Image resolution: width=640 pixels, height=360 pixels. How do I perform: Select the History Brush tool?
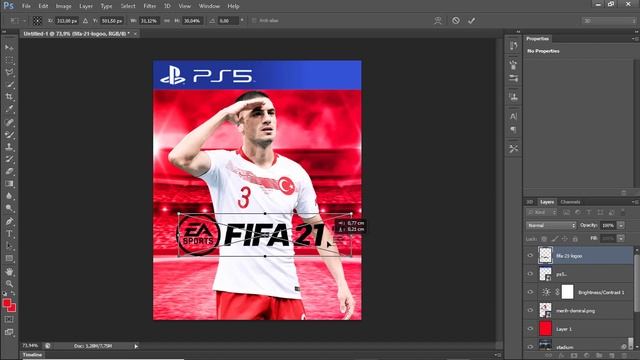click(x=9, y=159)
